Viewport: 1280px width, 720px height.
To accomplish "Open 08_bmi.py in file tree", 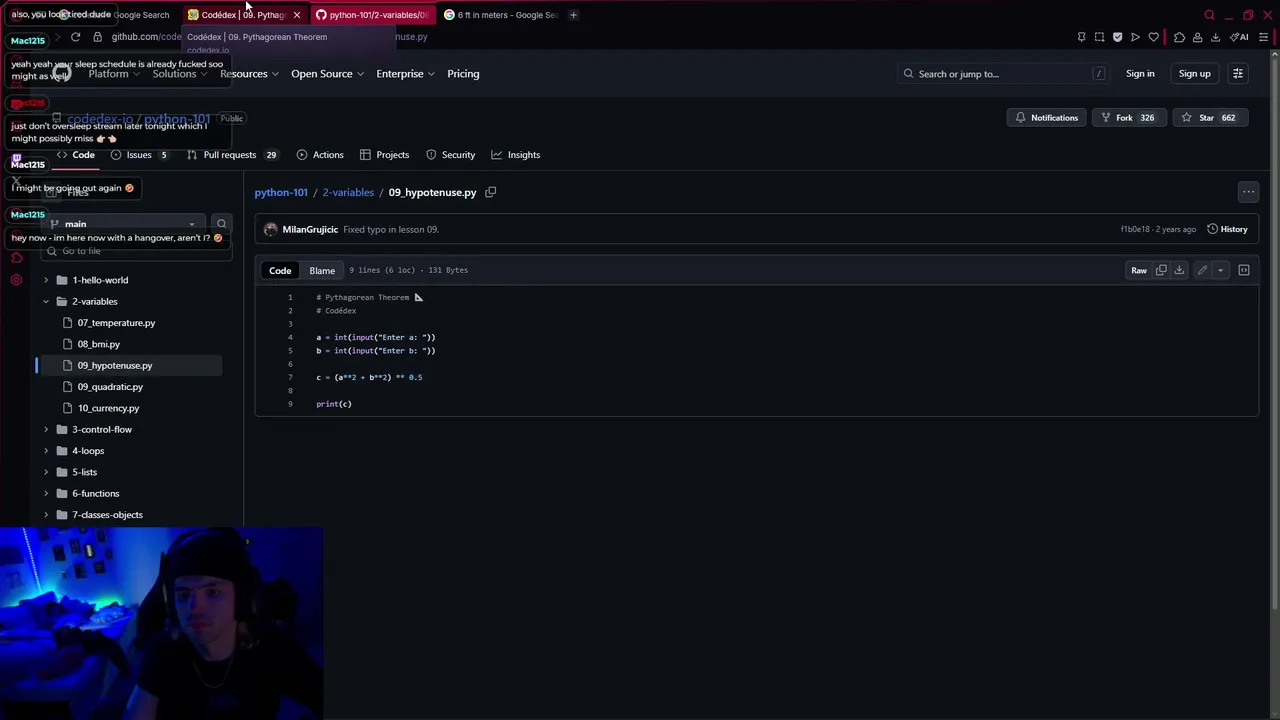I will pos(99,344).
